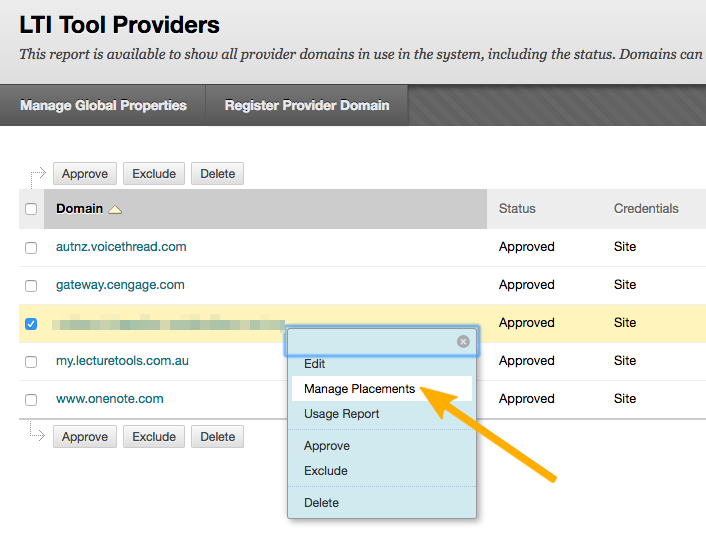Screen dimensions: 706x533
Task: Open Usage Report from context menu
Action: [x=341, y=414]
